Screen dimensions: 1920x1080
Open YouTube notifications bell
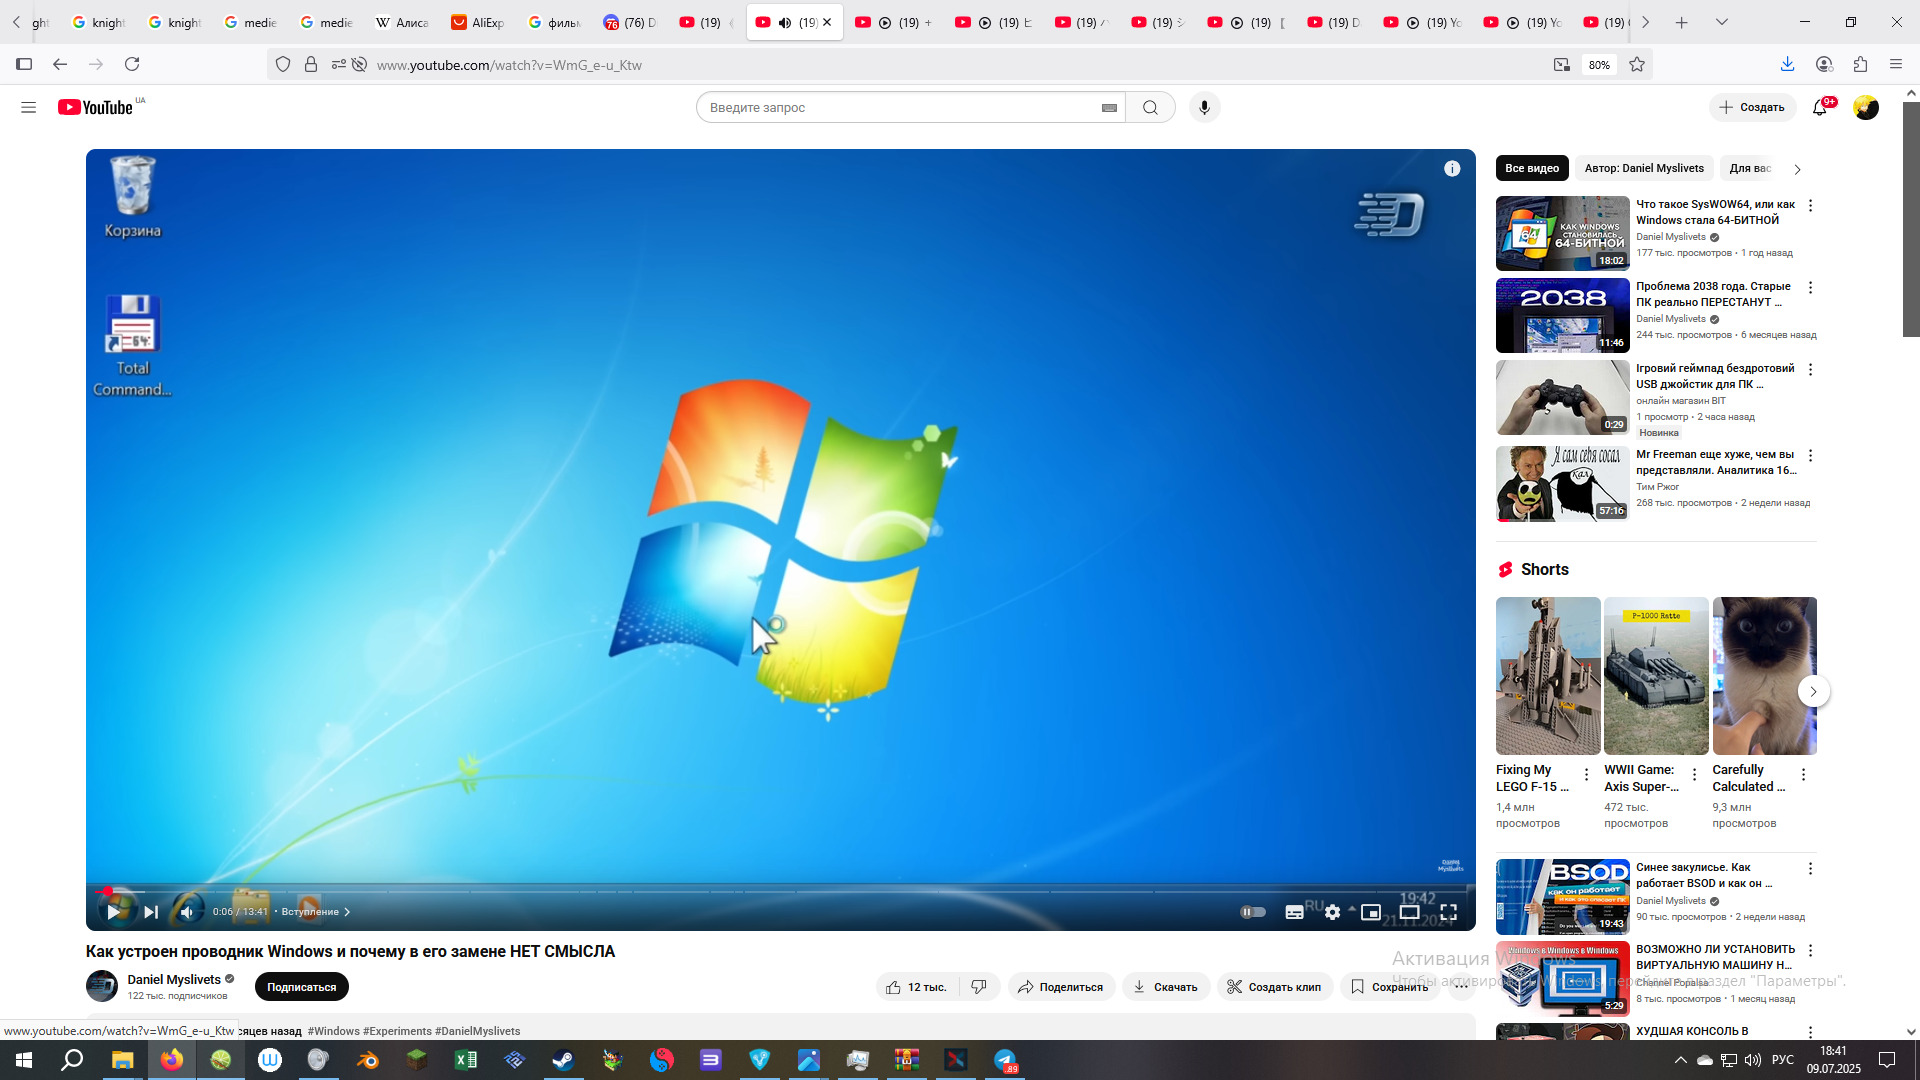[1819, 107]
